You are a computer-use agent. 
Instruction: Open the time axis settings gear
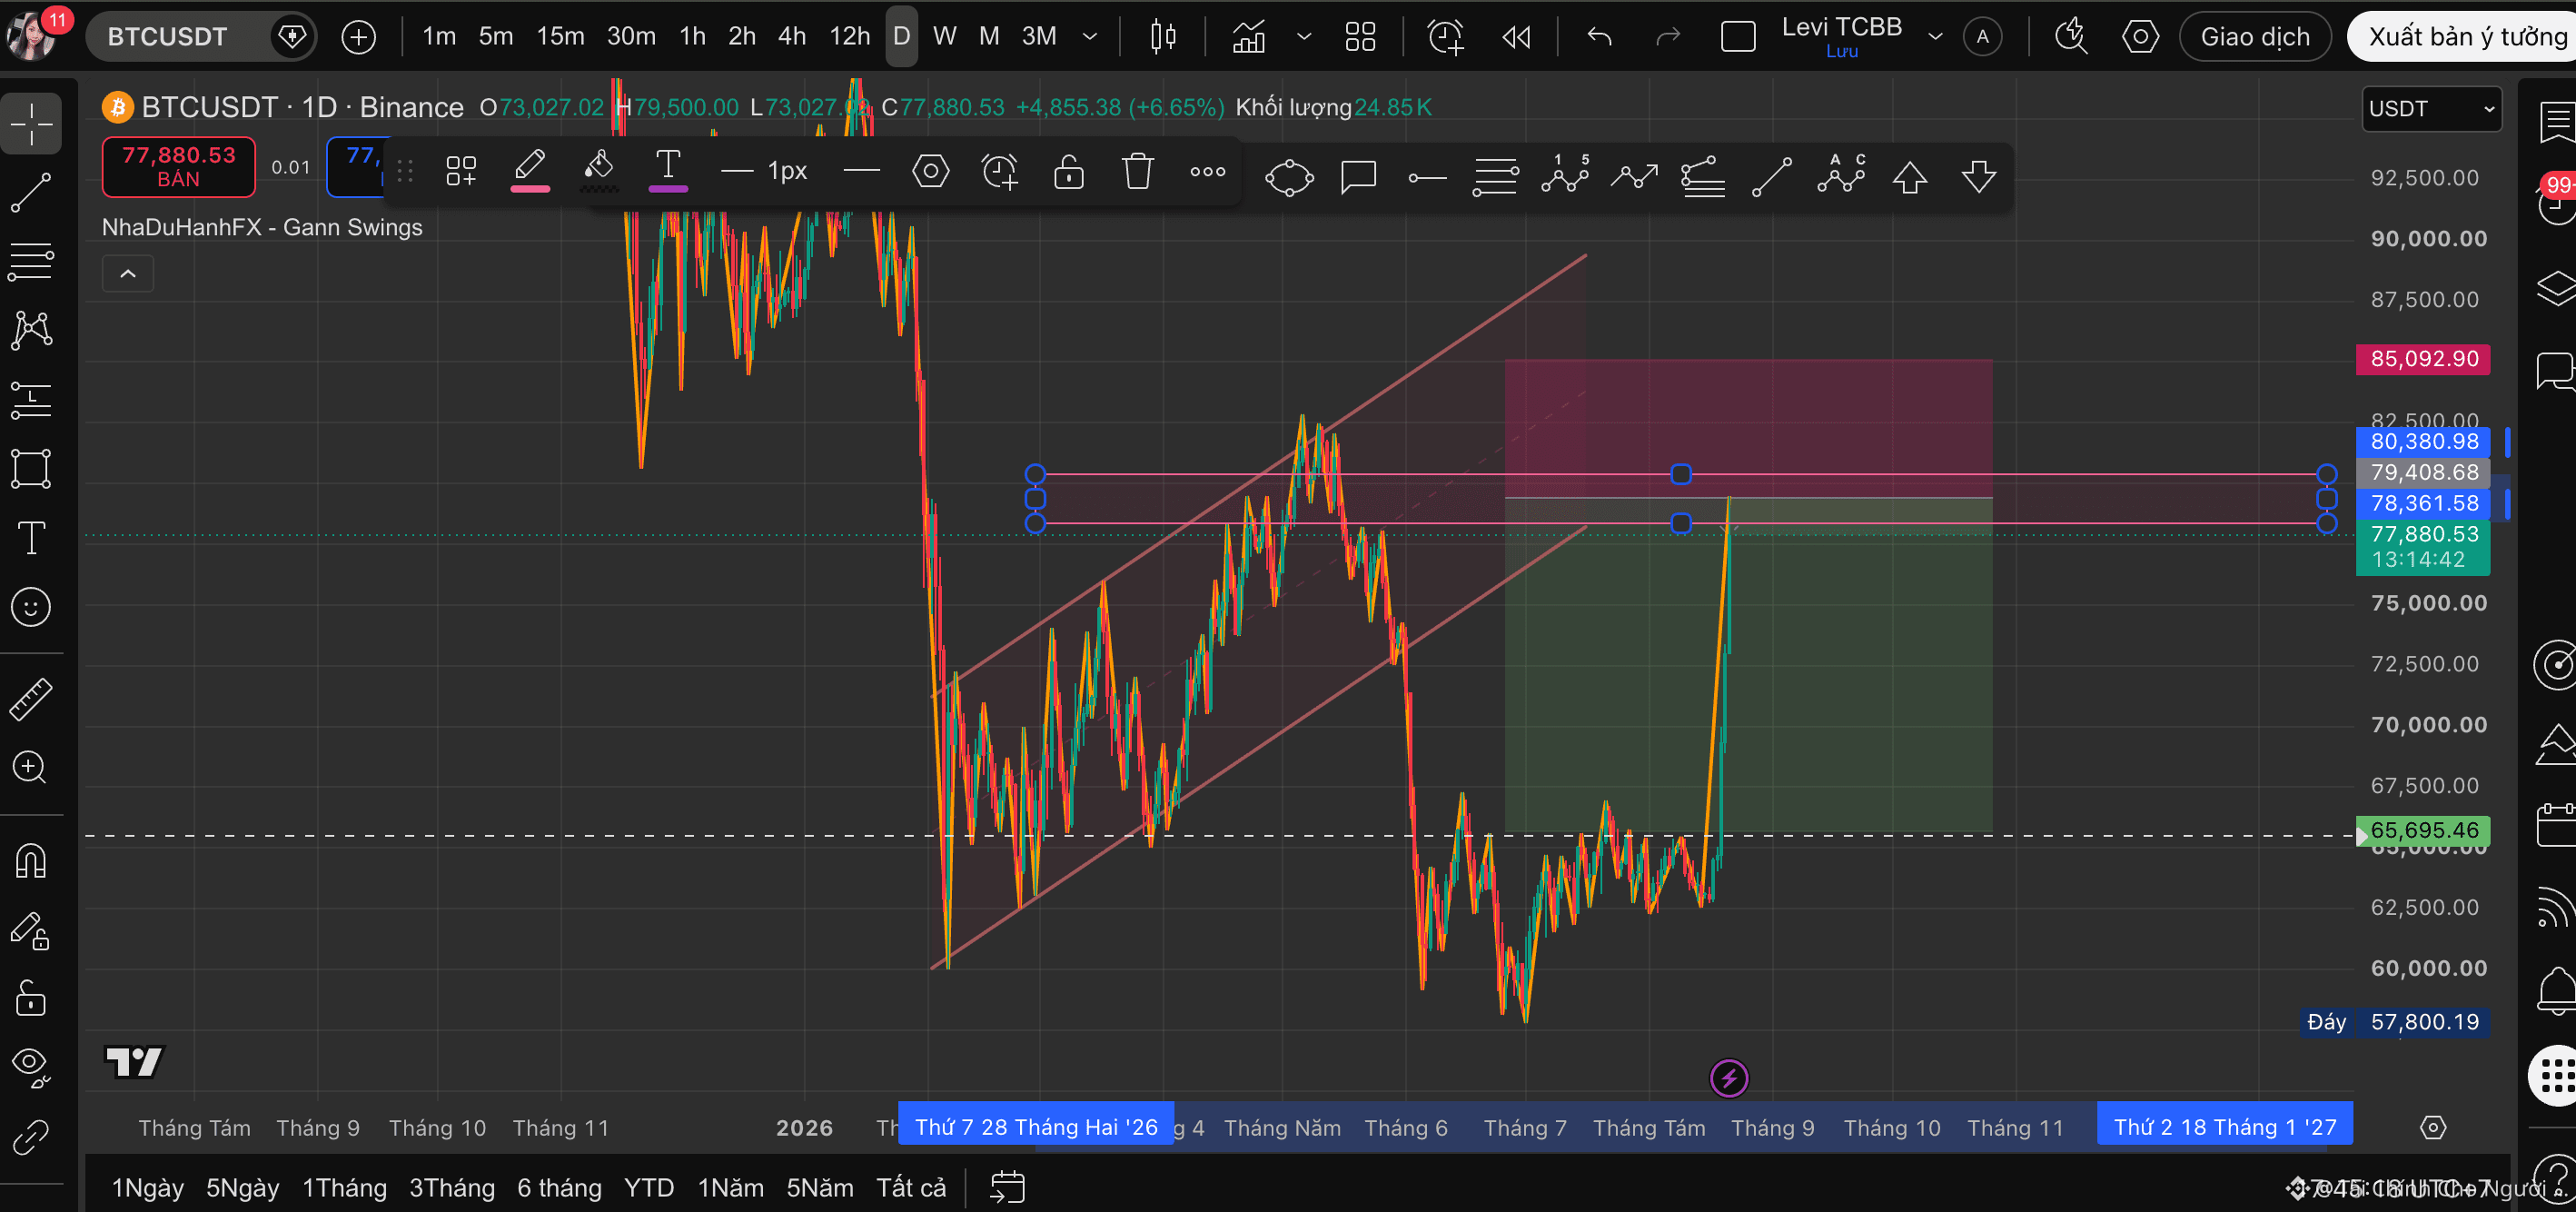pos(2433,1128)
